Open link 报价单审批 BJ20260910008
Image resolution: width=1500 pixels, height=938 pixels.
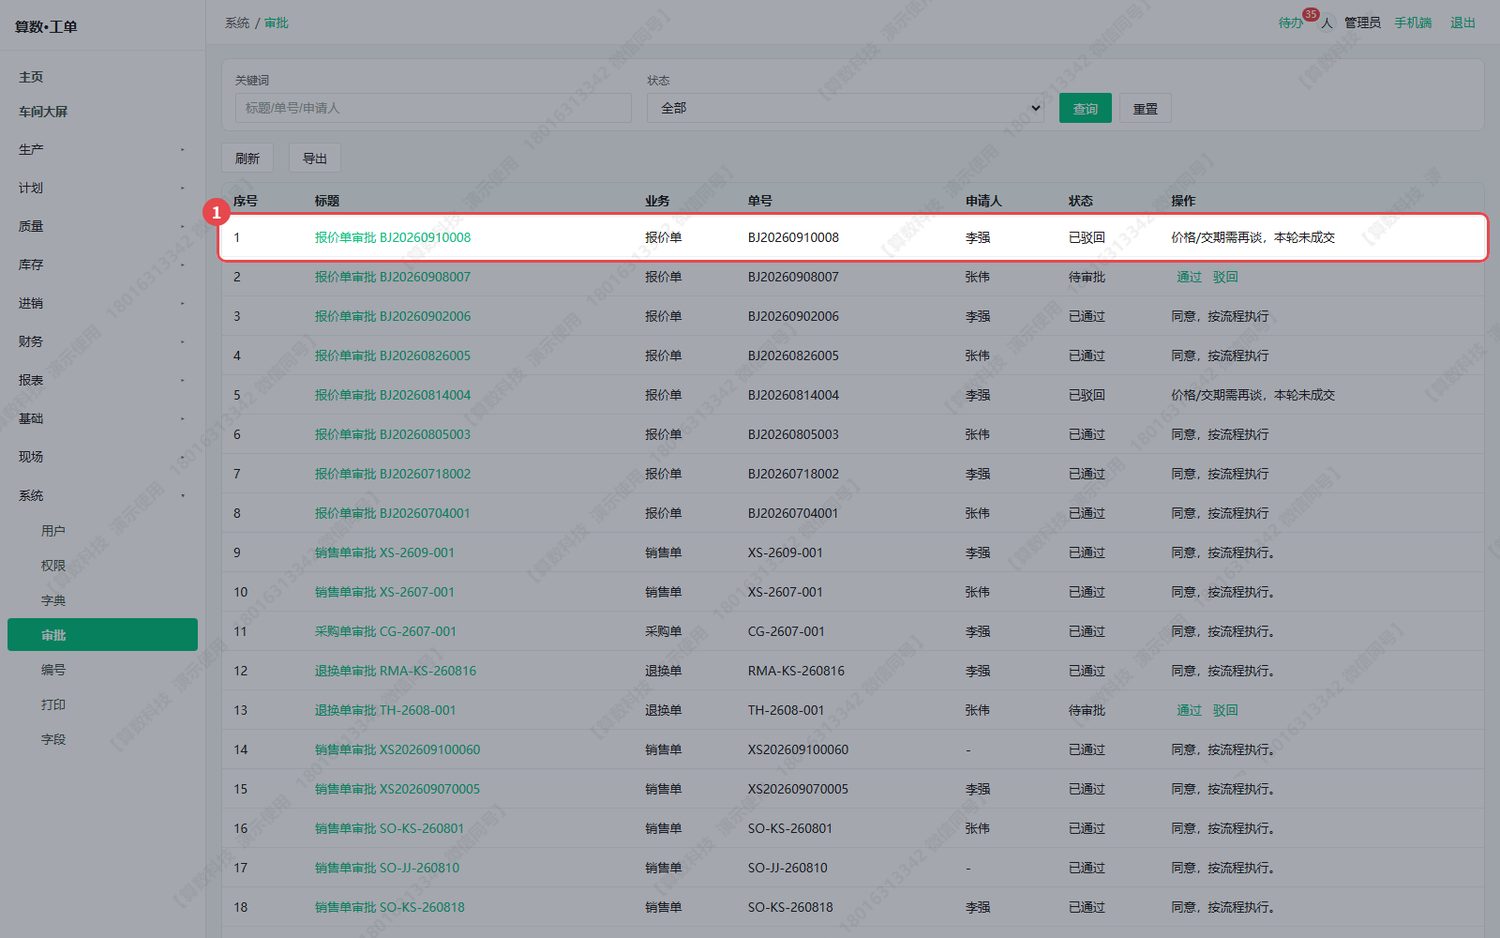[x=392, y=238]
